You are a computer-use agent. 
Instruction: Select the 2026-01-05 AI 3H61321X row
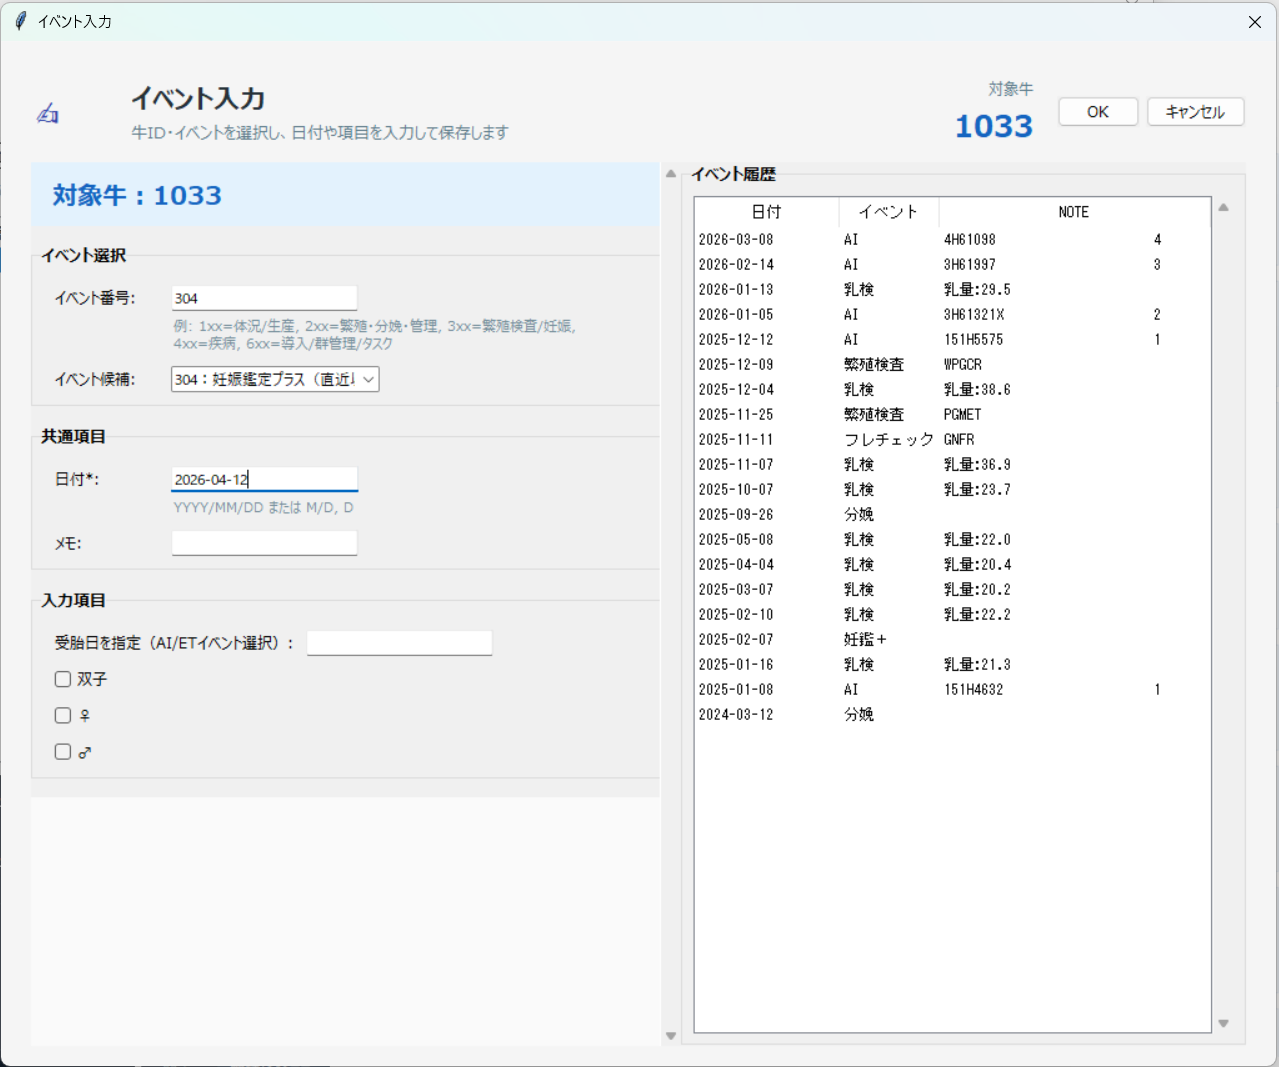click(952, 315)
